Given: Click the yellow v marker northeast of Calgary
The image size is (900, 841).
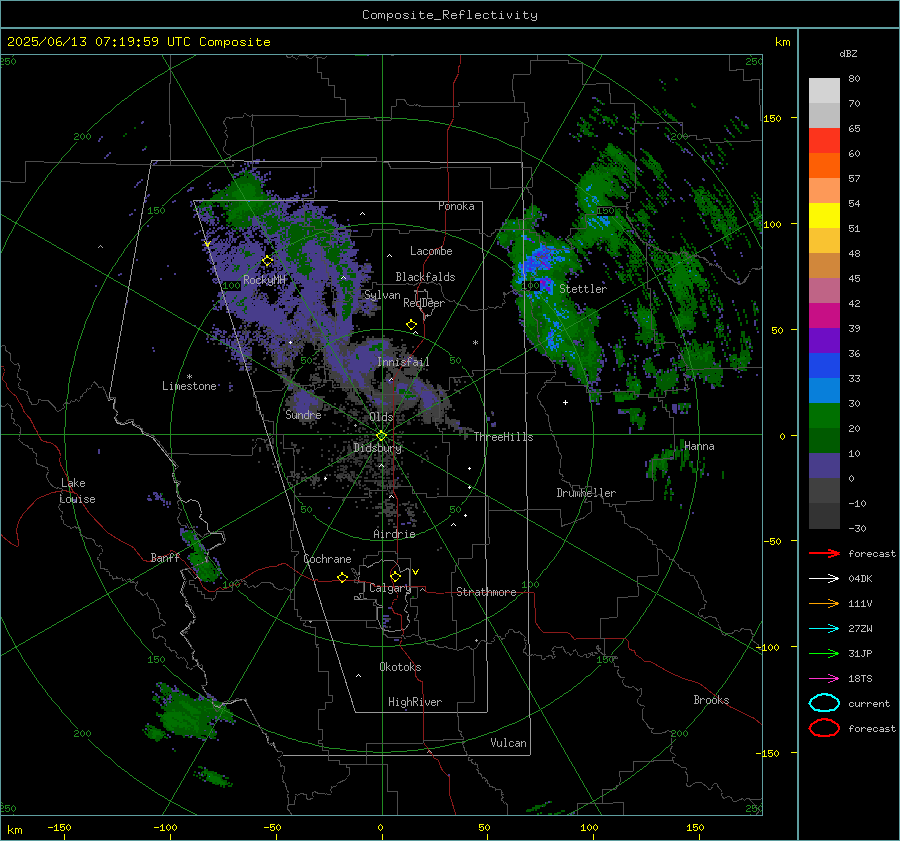Looking at the screenshot, I should pos(416,572).
